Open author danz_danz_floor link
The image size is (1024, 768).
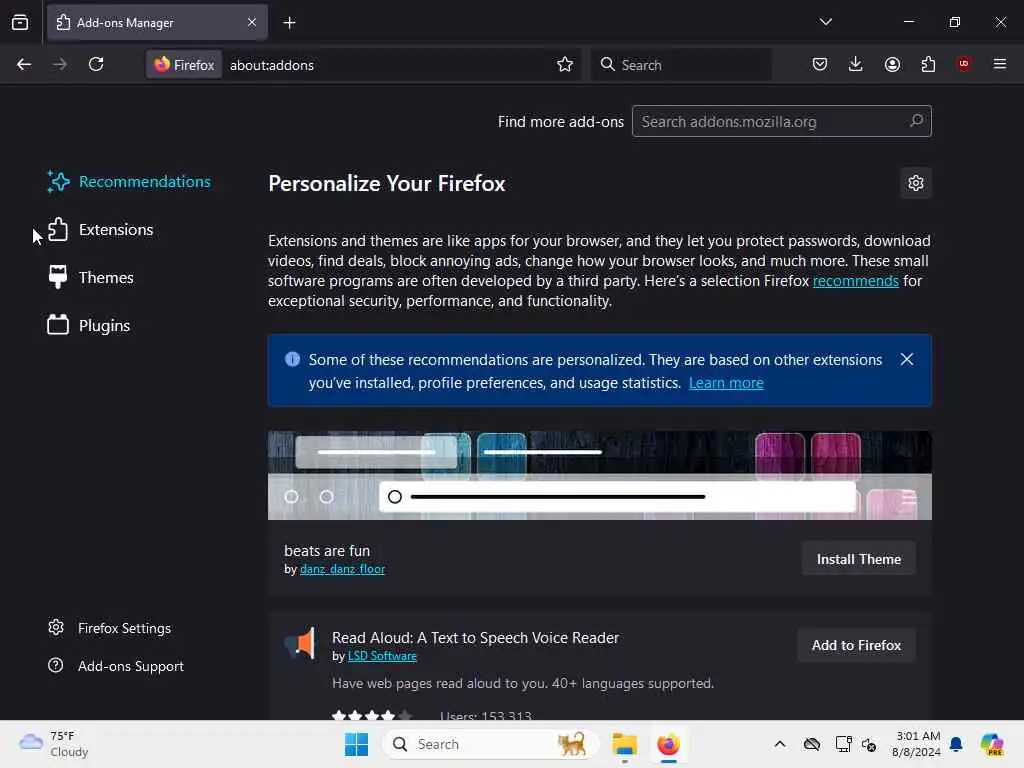point(342,569)
